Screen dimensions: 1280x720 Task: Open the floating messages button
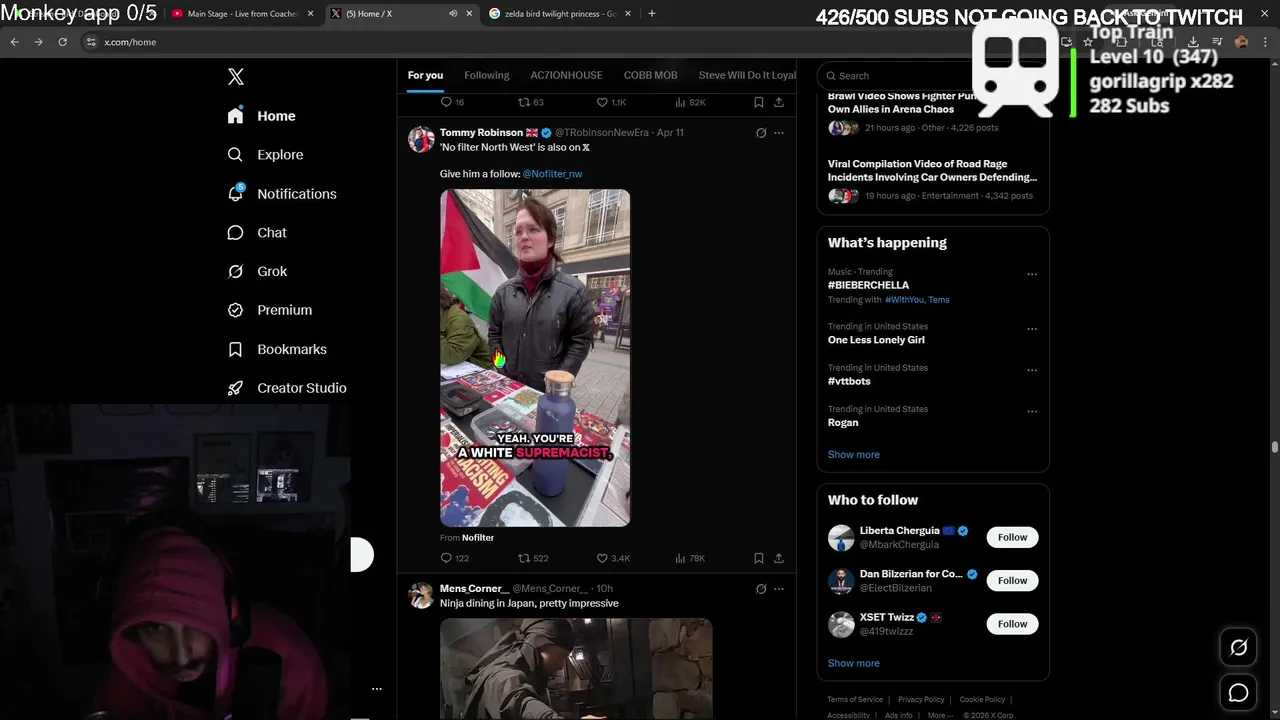click(1238, 693)
